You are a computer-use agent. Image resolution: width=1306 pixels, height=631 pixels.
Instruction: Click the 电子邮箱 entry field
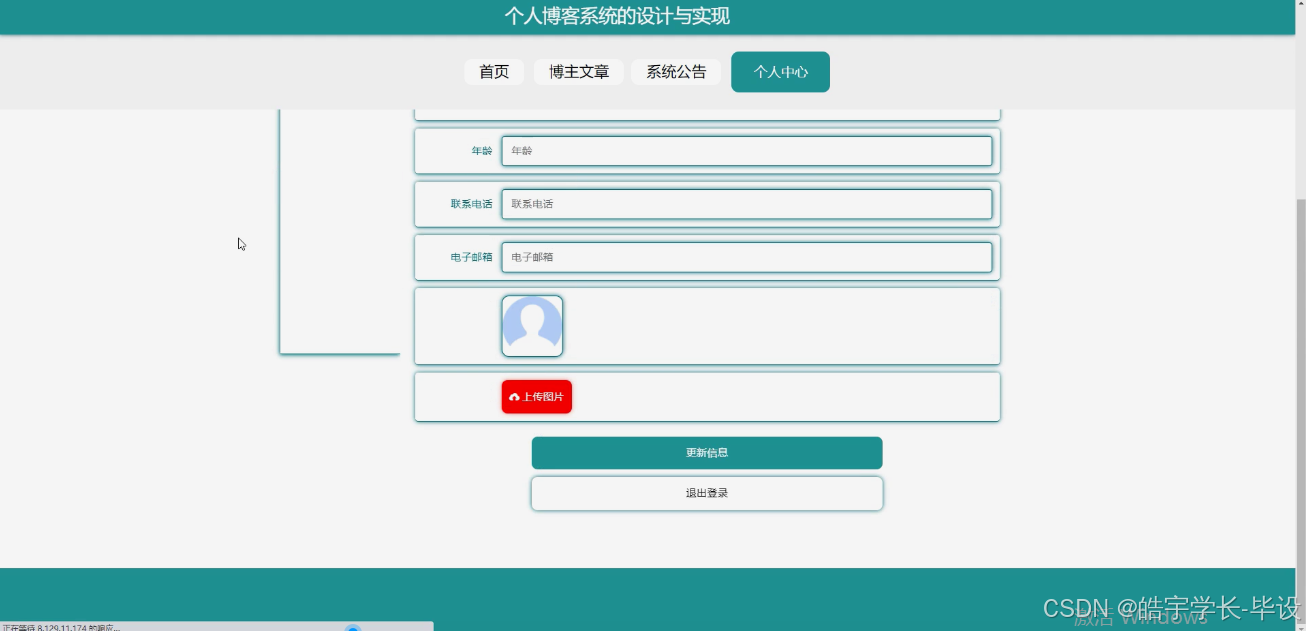click(747, 257)
